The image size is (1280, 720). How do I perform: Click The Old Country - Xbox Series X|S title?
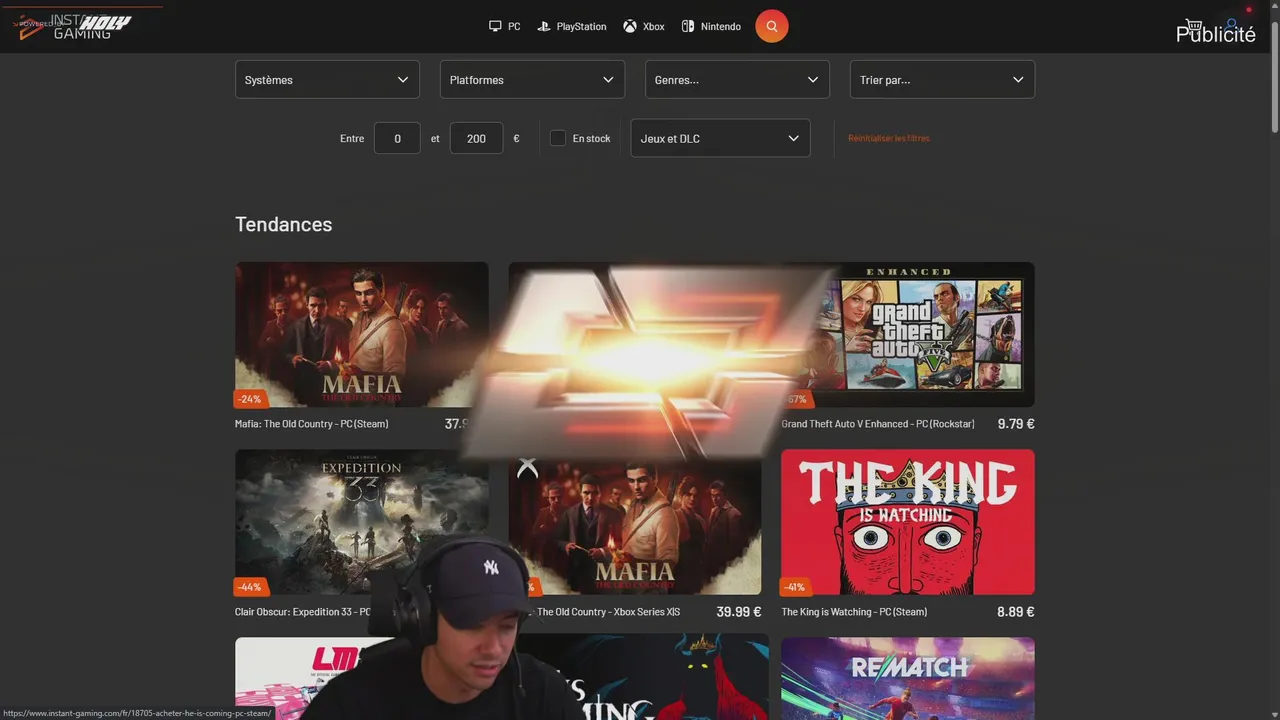coord(608,612)
